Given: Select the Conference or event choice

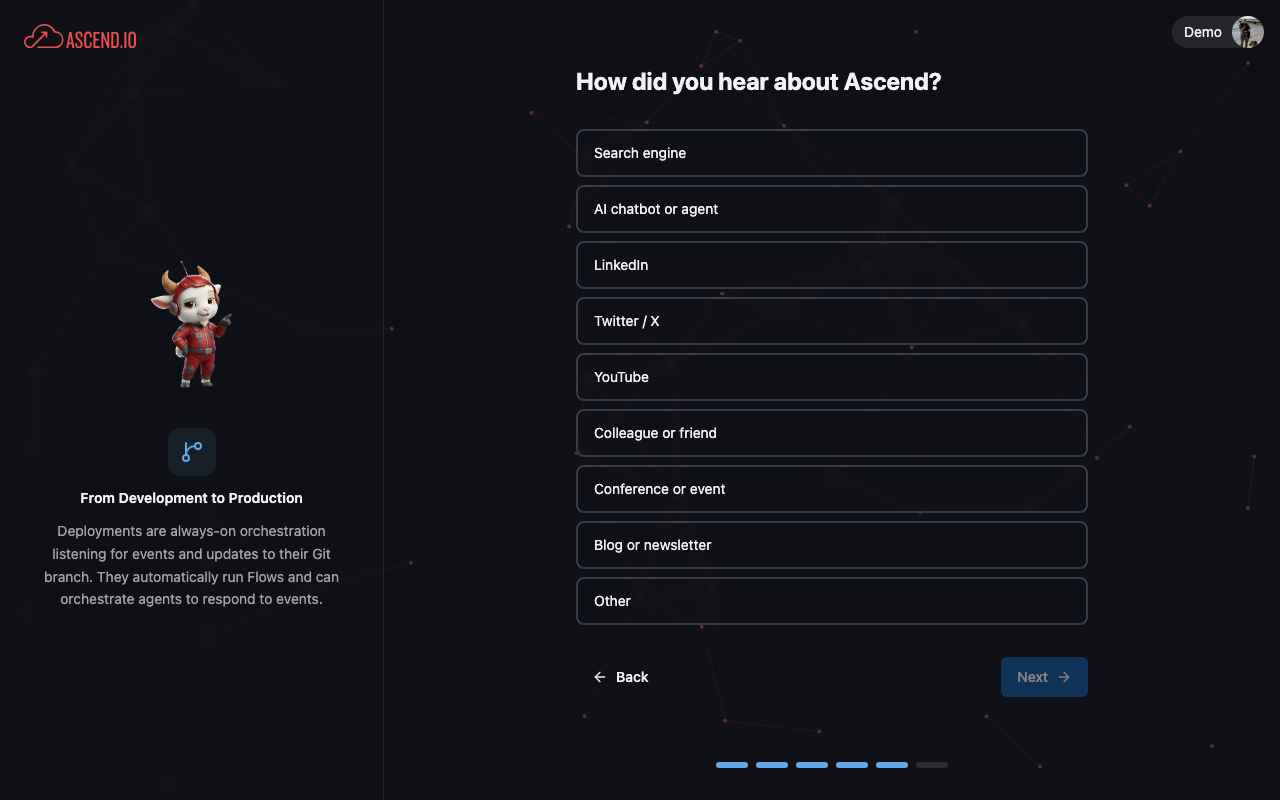Looking at the screenshot, I should tap(832, 489).
